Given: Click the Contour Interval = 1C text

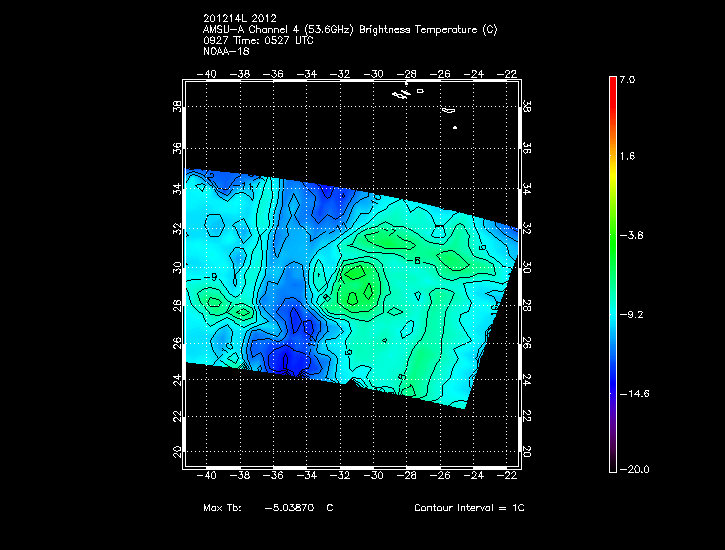Looking at the screenshot, I should click(469, 508).
